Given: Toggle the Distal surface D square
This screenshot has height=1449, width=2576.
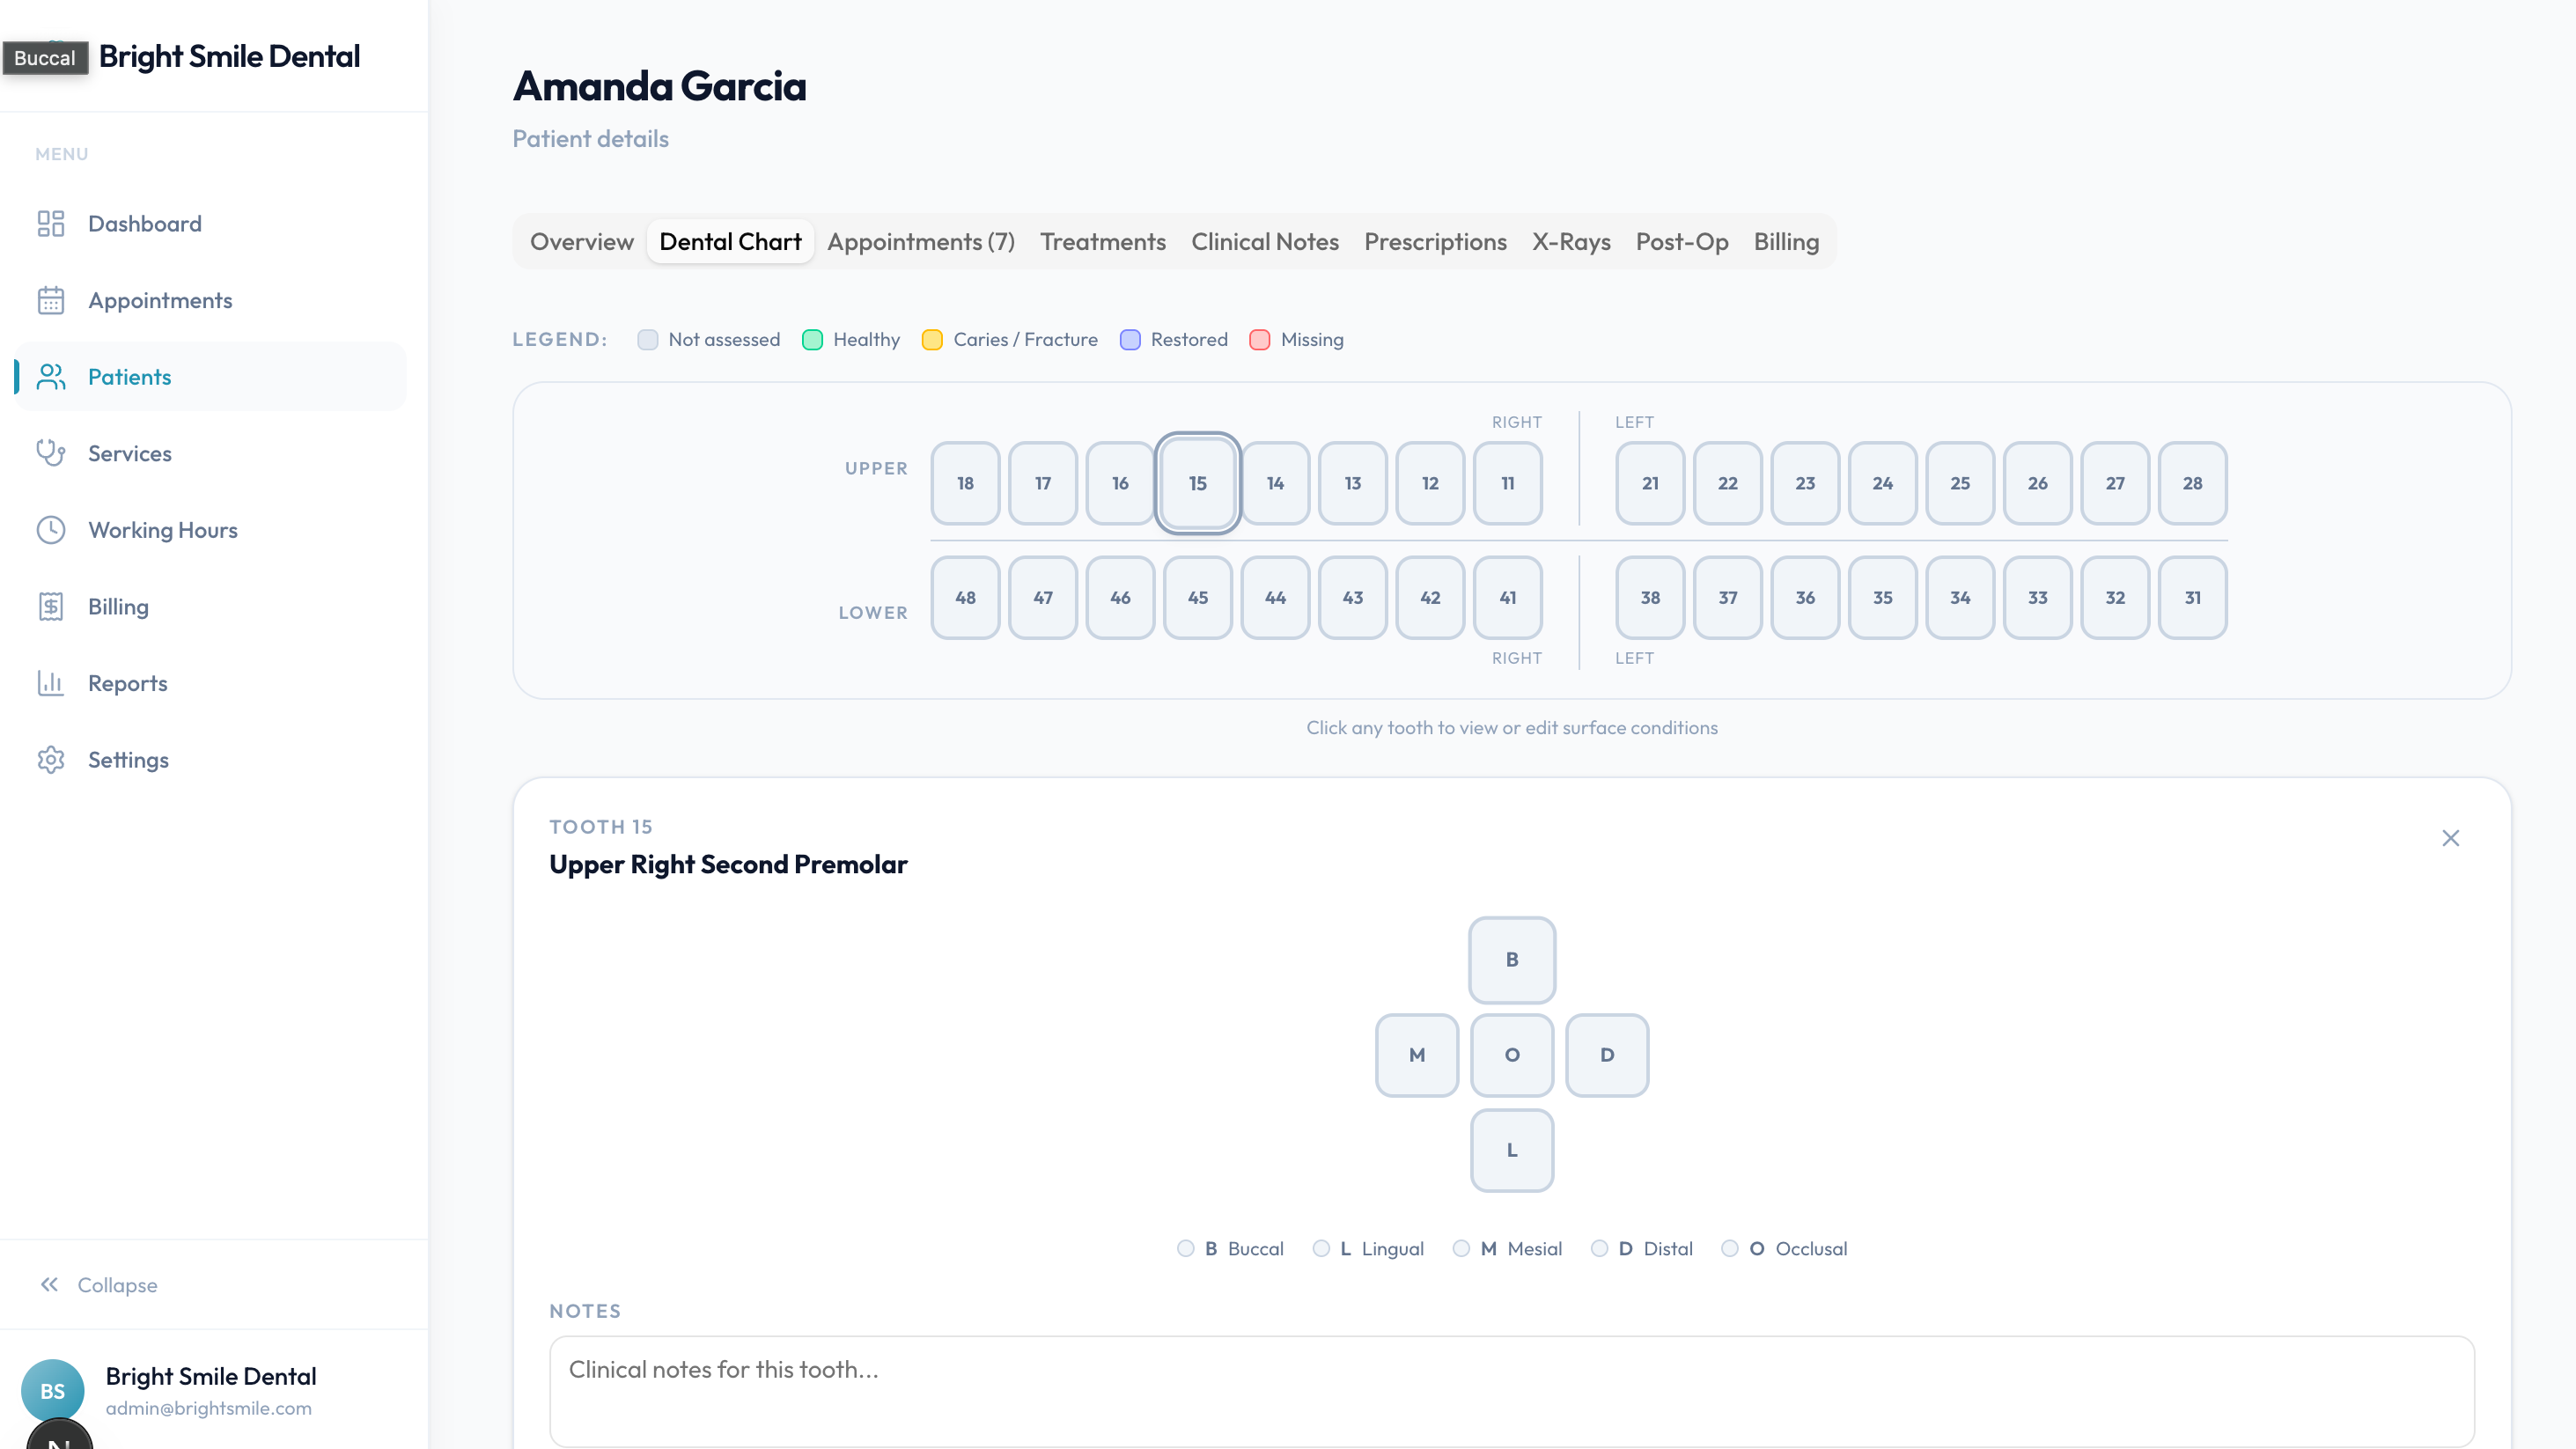Looking at the screenshot, I should [x=1607, y=1055].
